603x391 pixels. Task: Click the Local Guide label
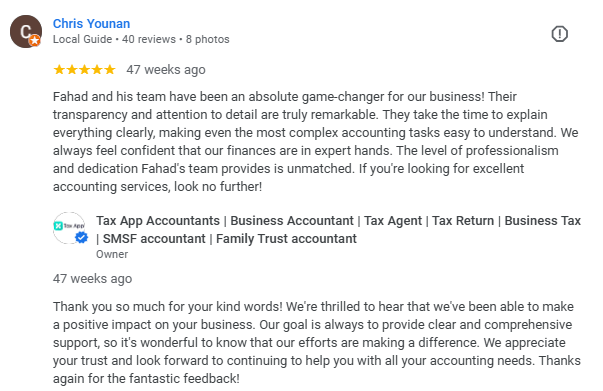82,39
